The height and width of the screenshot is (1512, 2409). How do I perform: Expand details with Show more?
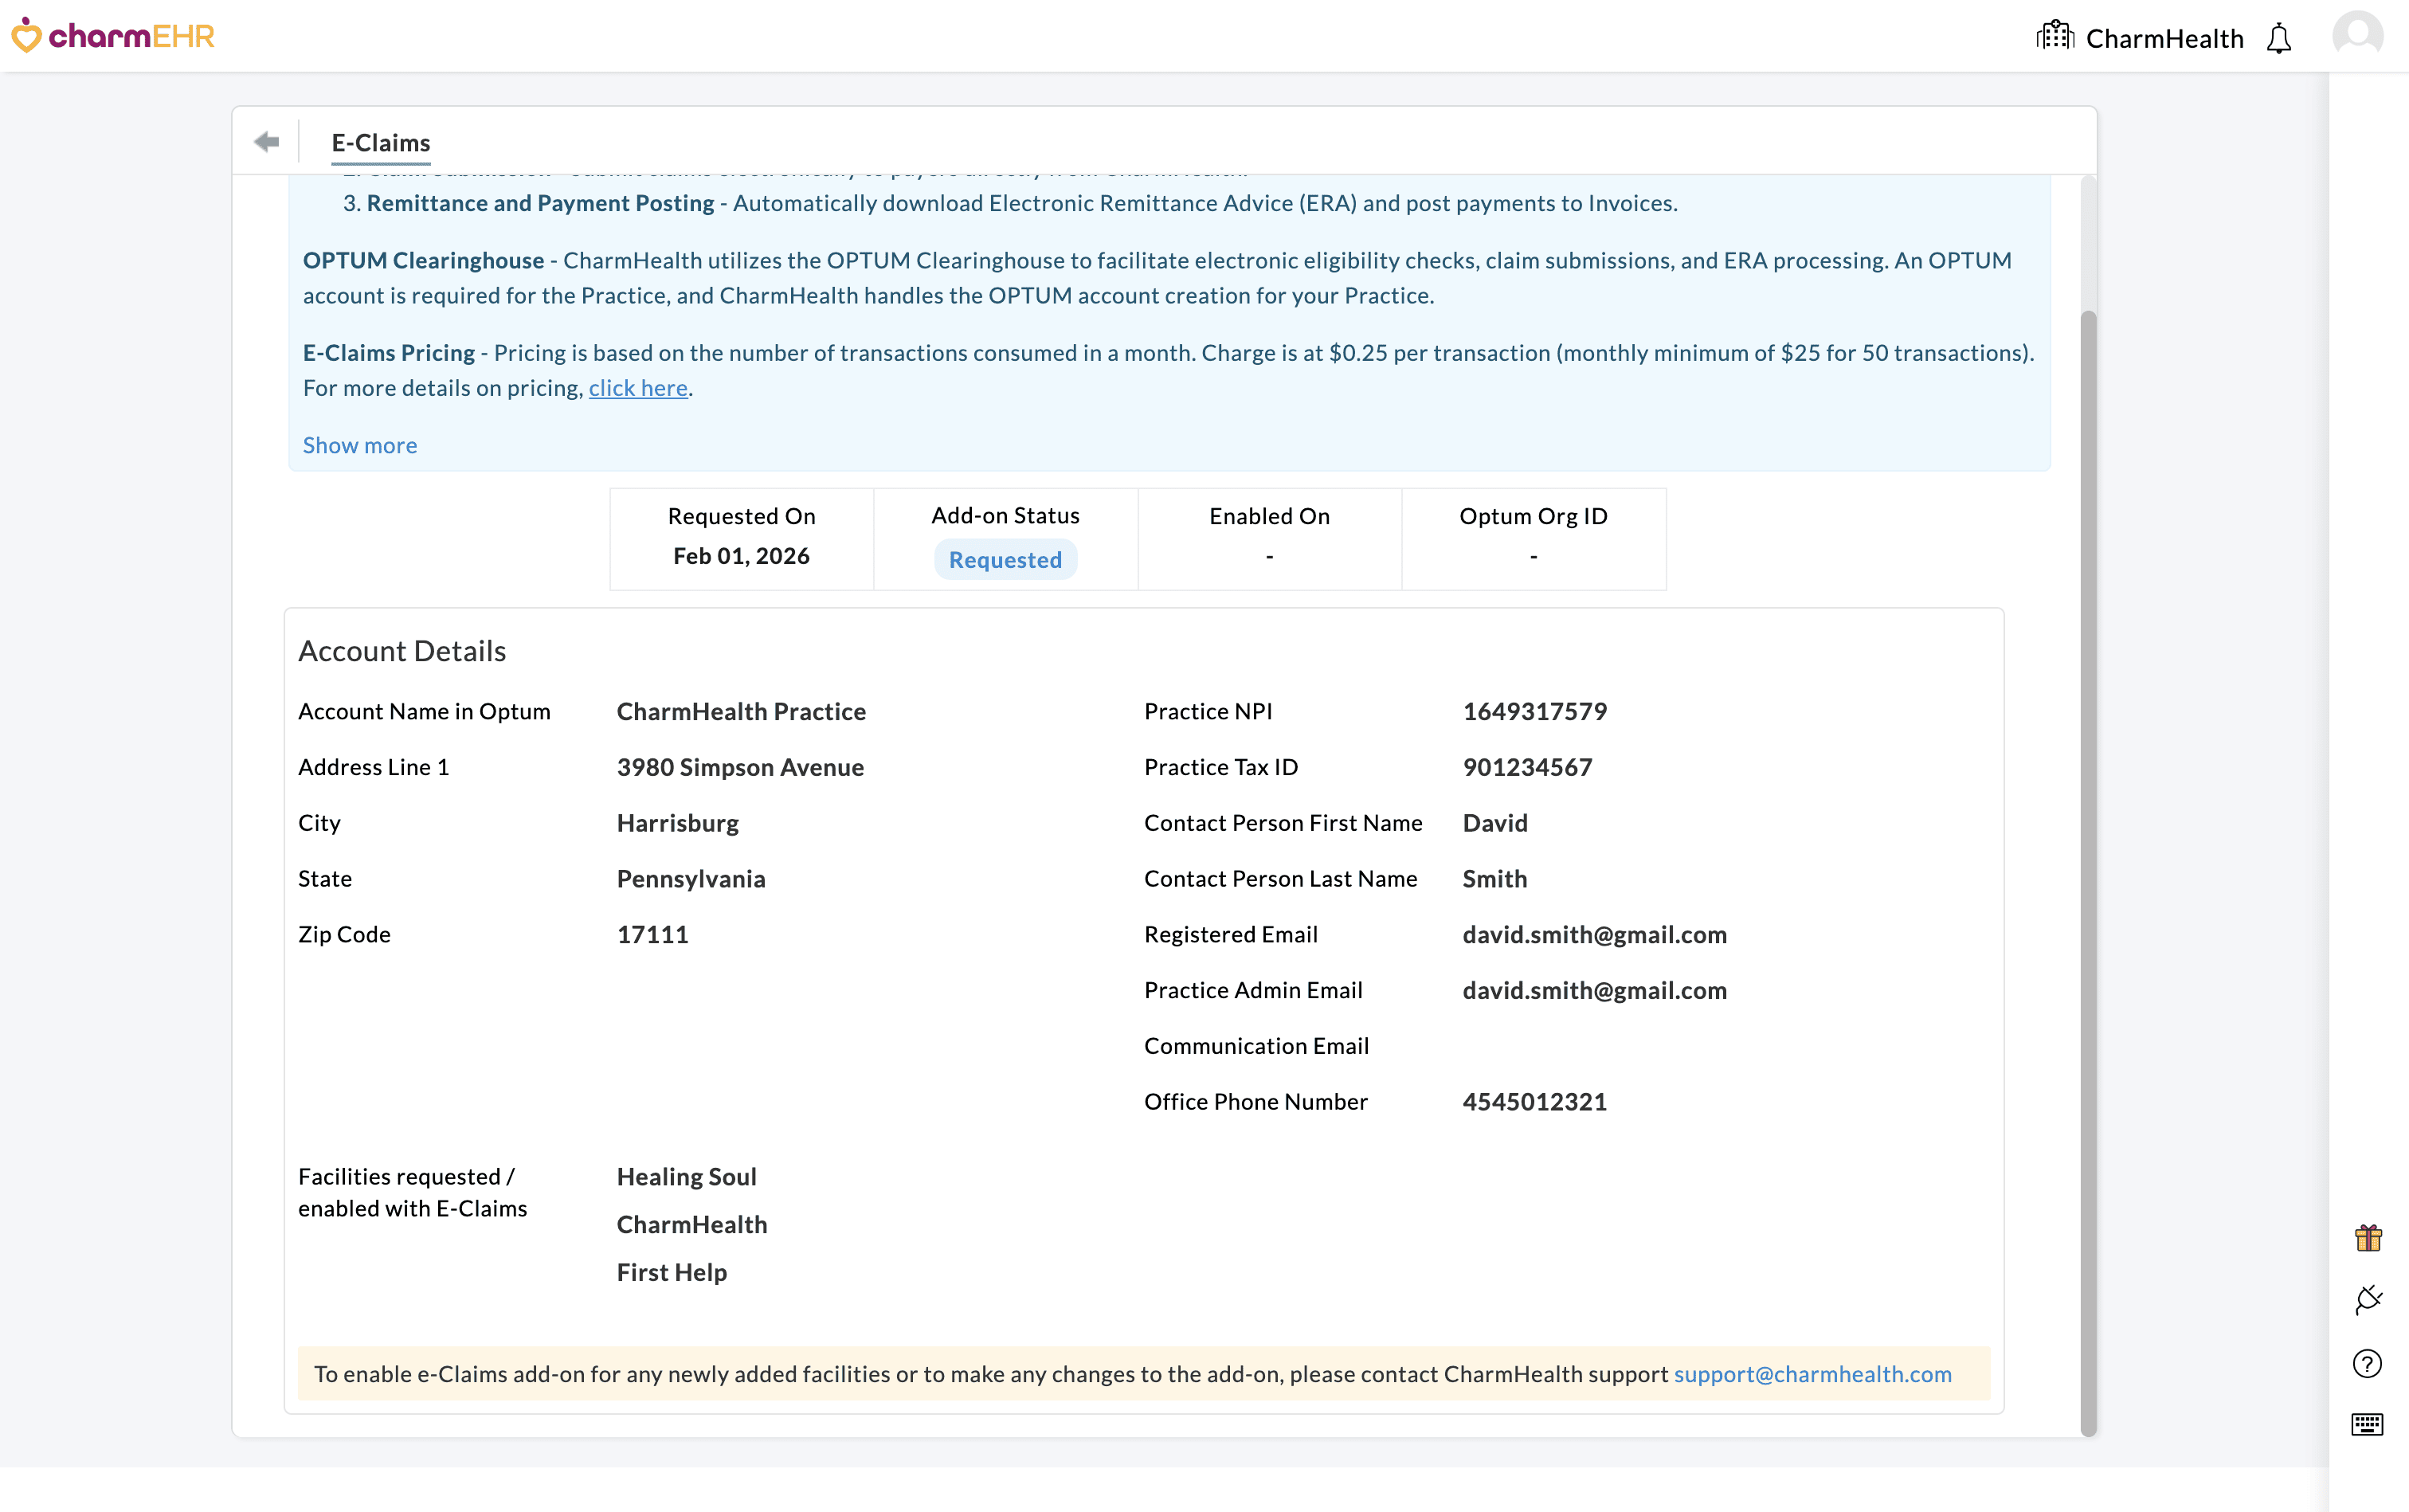(x=359, y=445)
